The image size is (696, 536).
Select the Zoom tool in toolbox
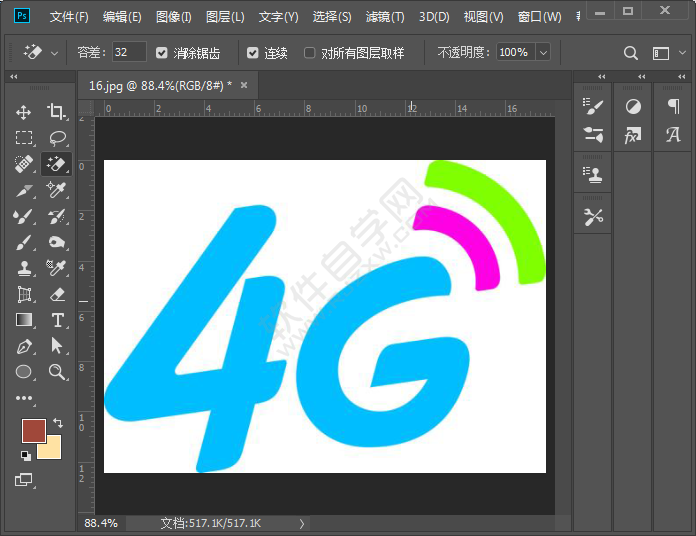pyautogui.click(x=57, y=372)
